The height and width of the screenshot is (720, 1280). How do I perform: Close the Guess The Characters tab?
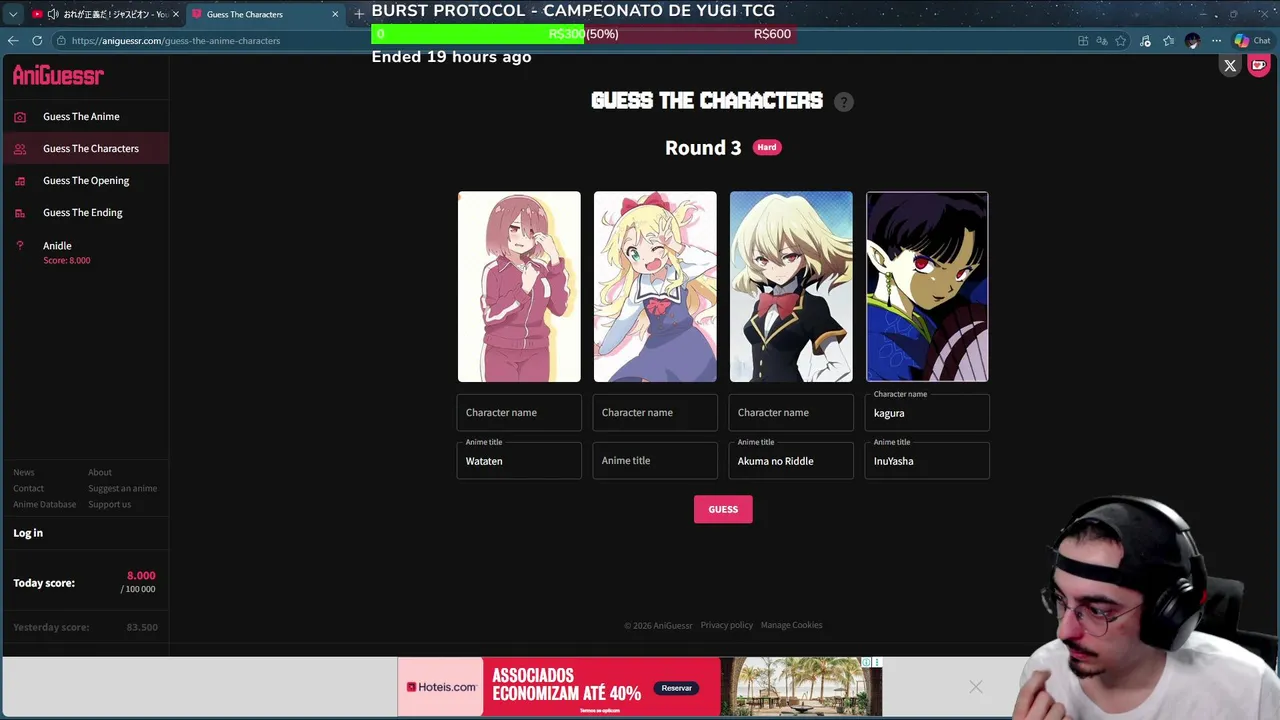pyautogui.click(x=335, y=14)
